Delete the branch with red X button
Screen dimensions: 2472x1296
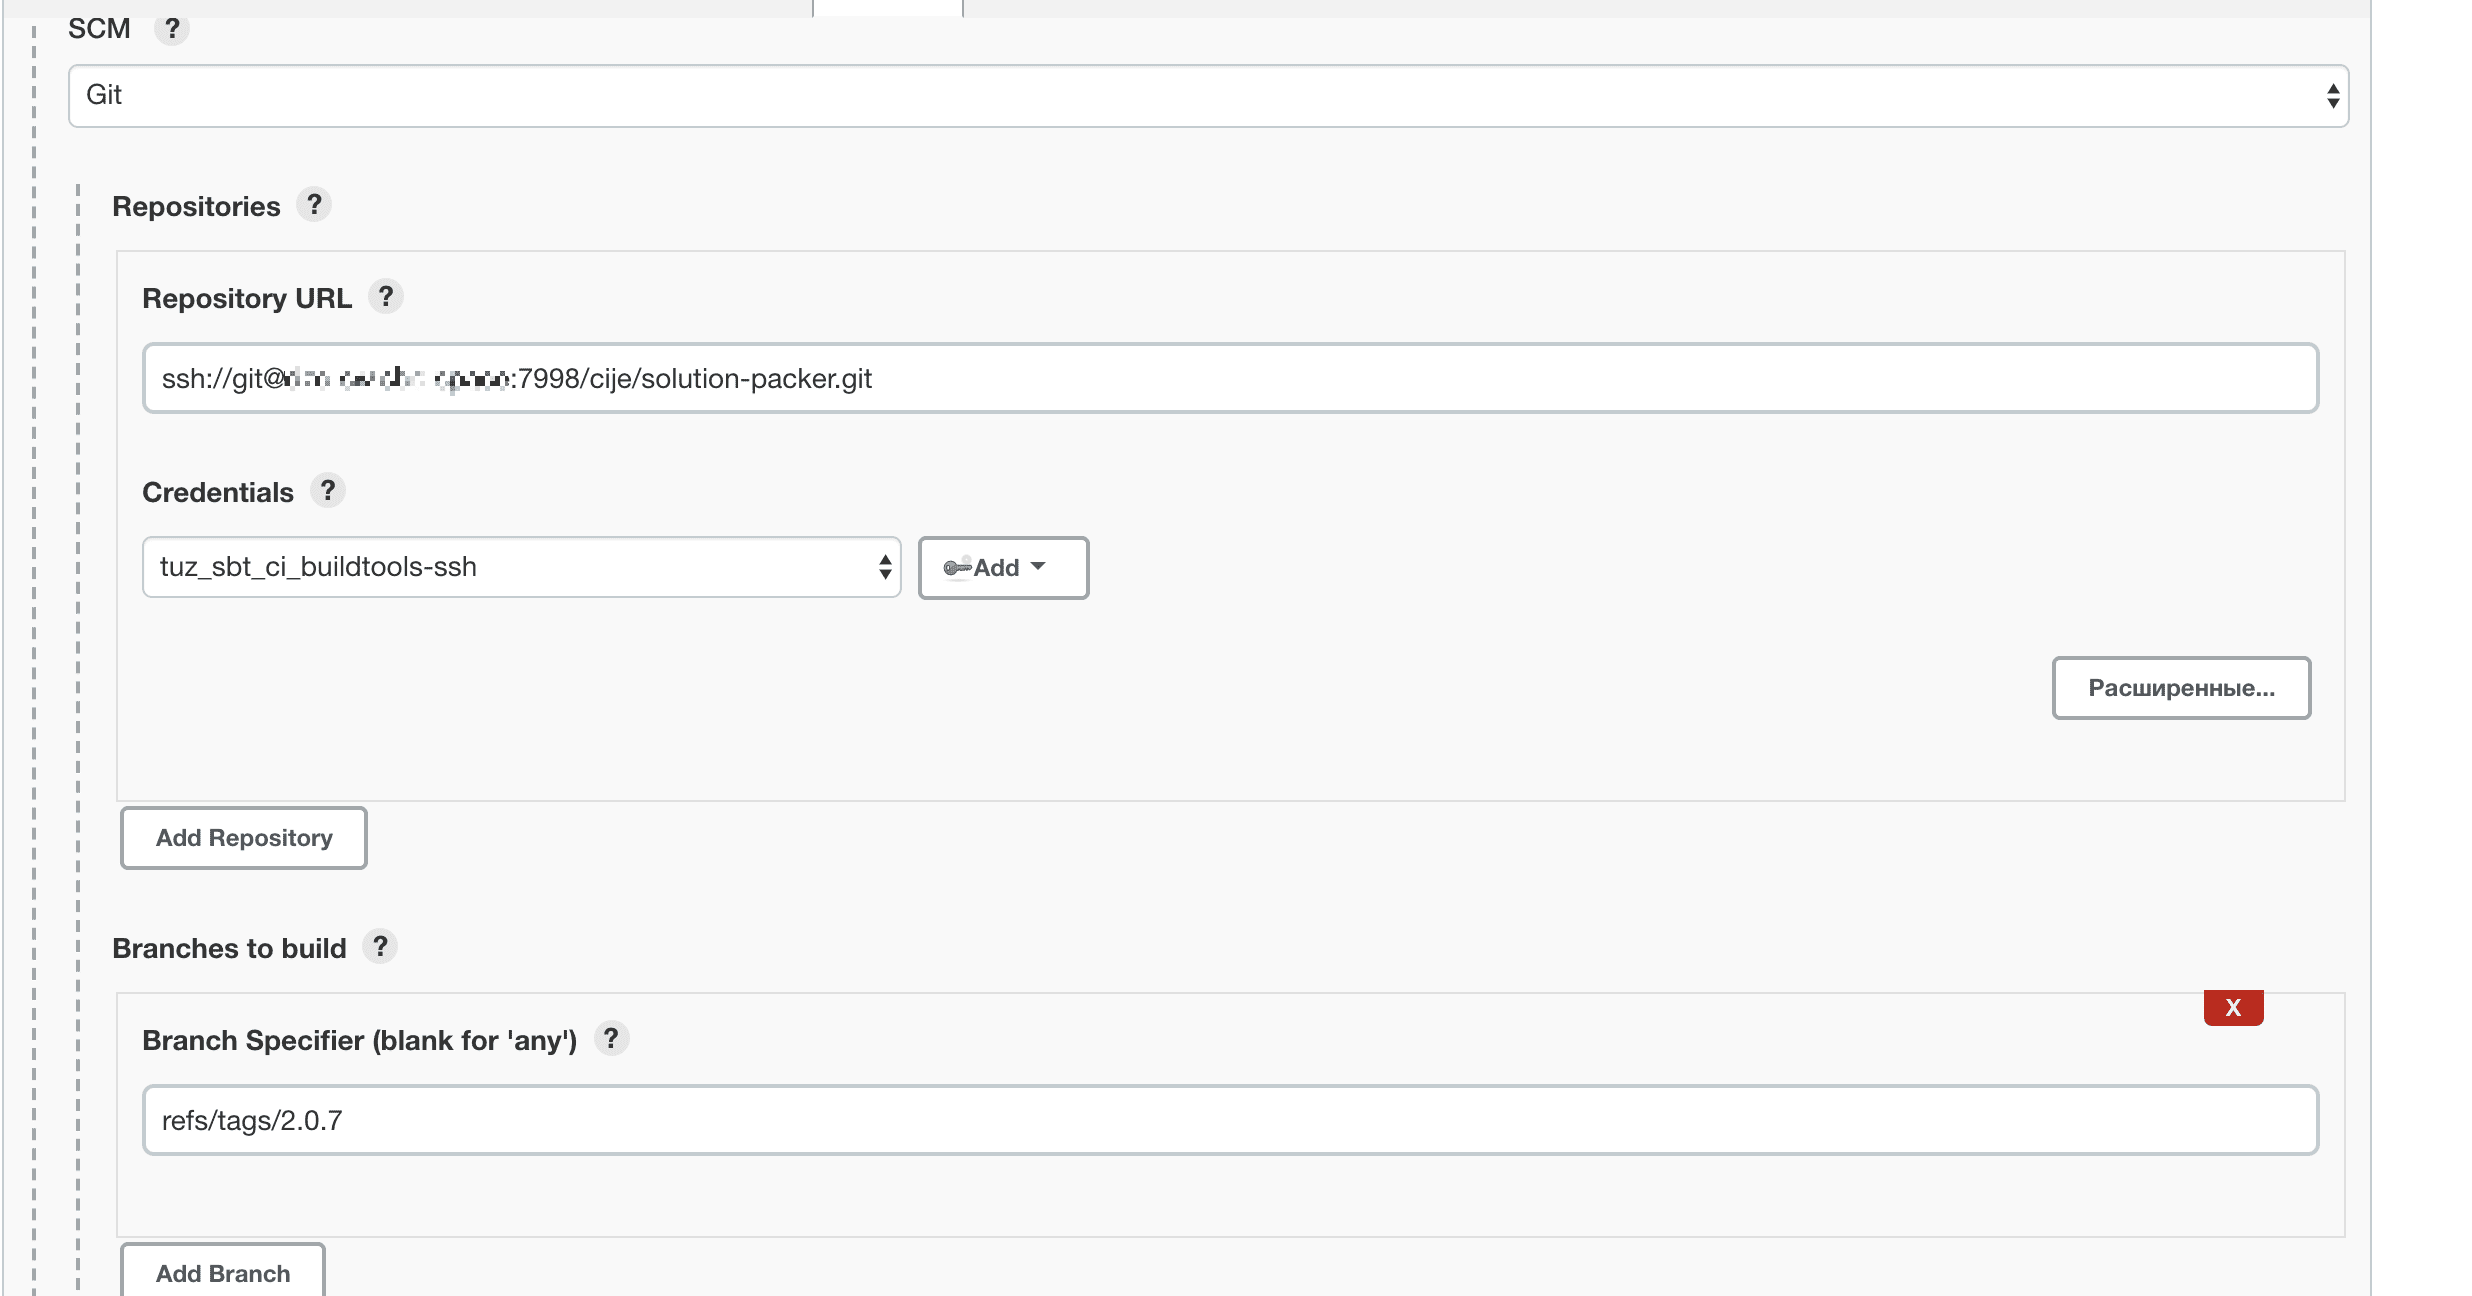click(2233, 1008)
